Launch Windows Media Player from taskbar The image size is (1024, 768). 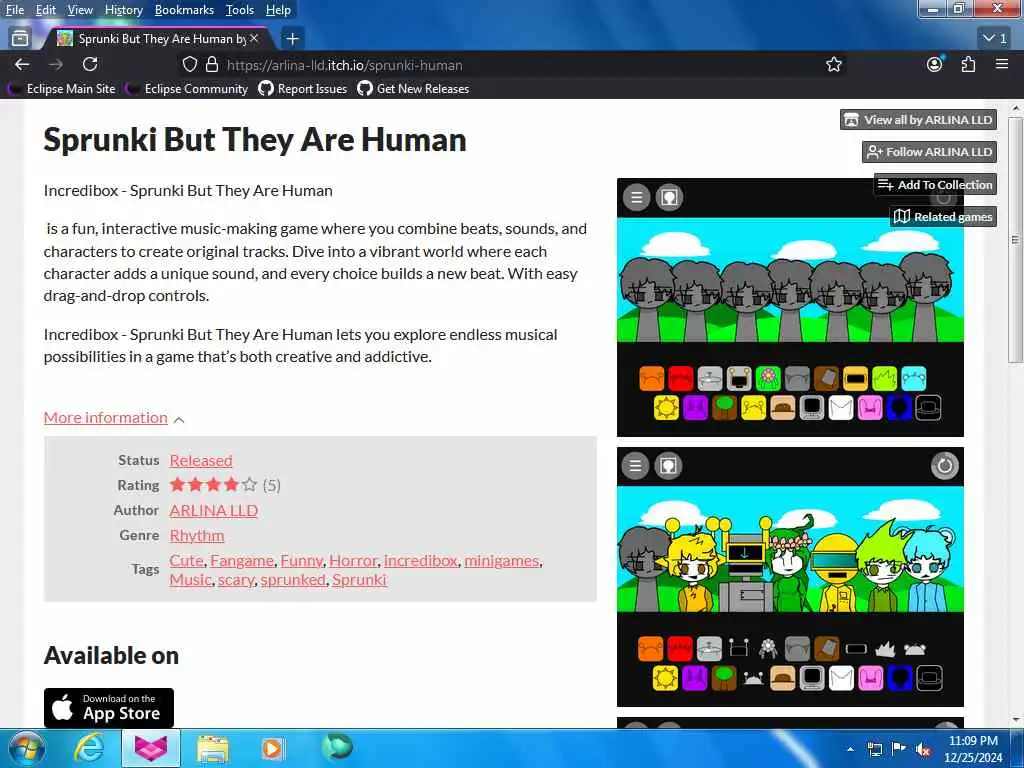point(273,748)
